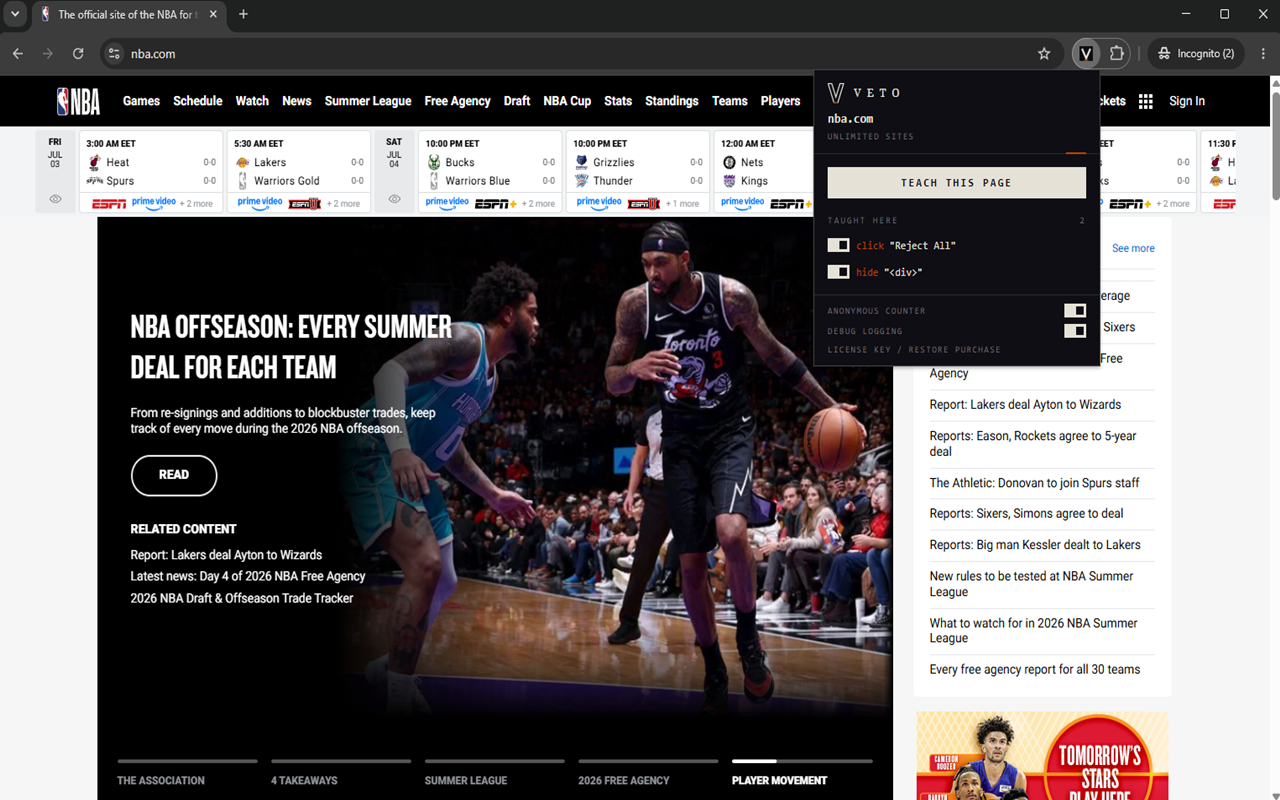
Task: Reload the nba.com page
Action: pyautogui.click(x=78, y=54)
